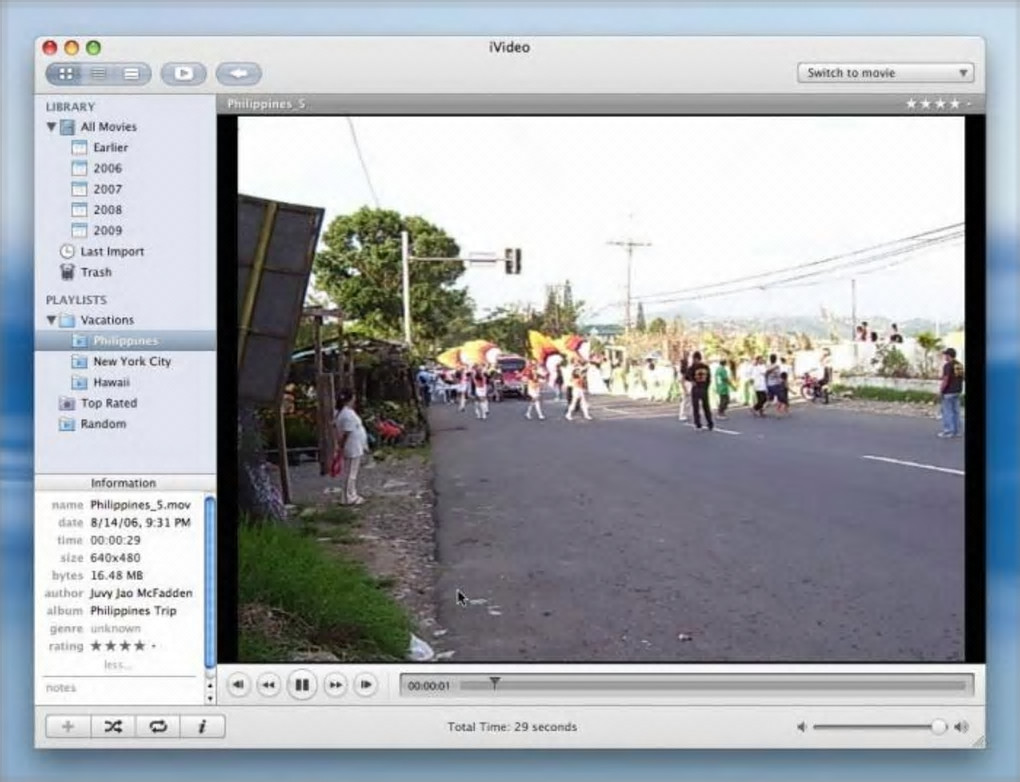This screenshot has height=782, width=1020.
Task: Click the Top Rated playlist icon
Action: coord(66,403)
